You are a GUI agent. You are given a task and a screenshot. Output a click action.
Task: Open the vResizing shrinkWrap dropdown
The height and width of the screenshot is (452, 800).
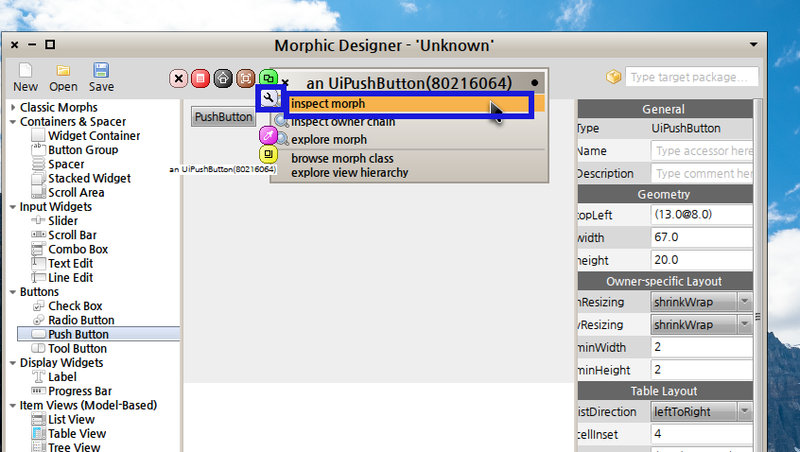[x=701, y=324]
